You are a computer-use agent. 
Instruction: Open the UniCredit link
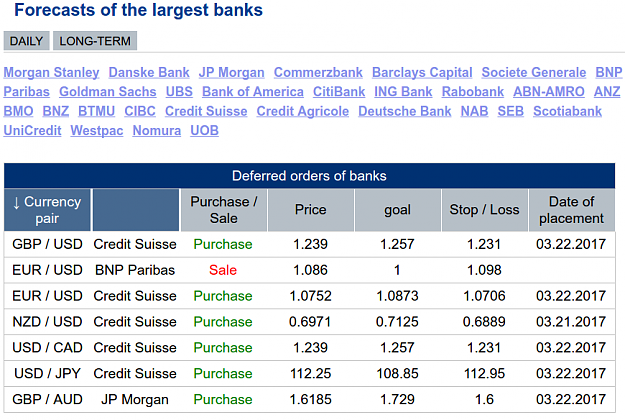click(32, 131)
